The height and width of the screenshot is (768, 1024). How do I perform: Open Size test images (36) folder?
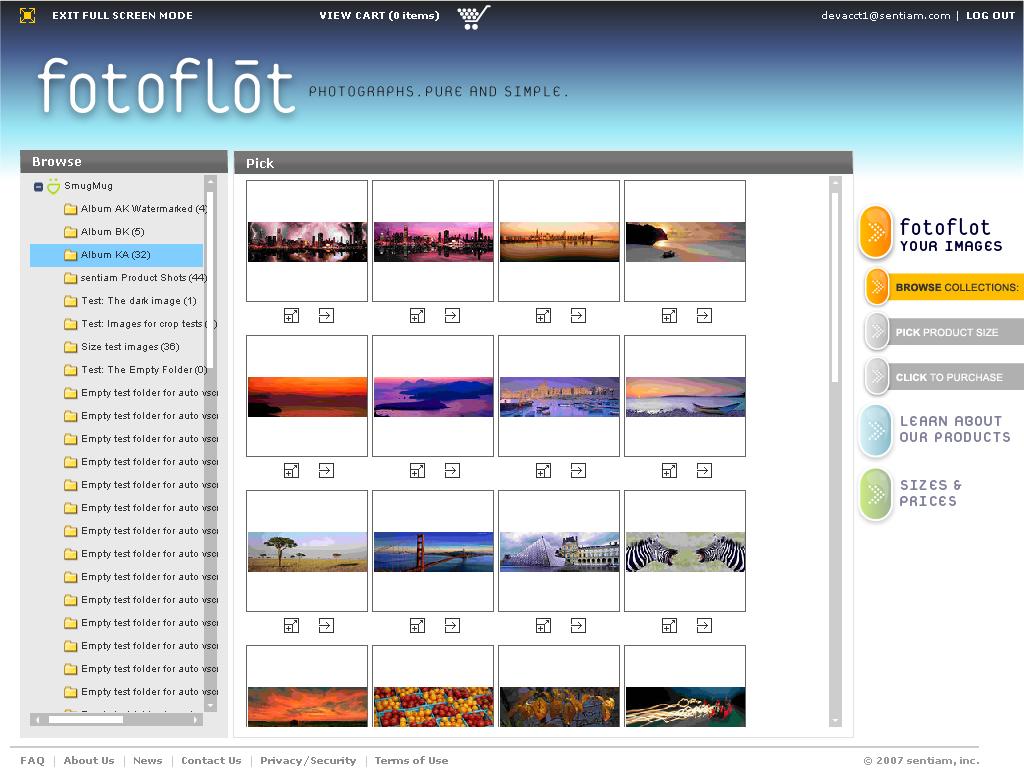pos(122,347)
